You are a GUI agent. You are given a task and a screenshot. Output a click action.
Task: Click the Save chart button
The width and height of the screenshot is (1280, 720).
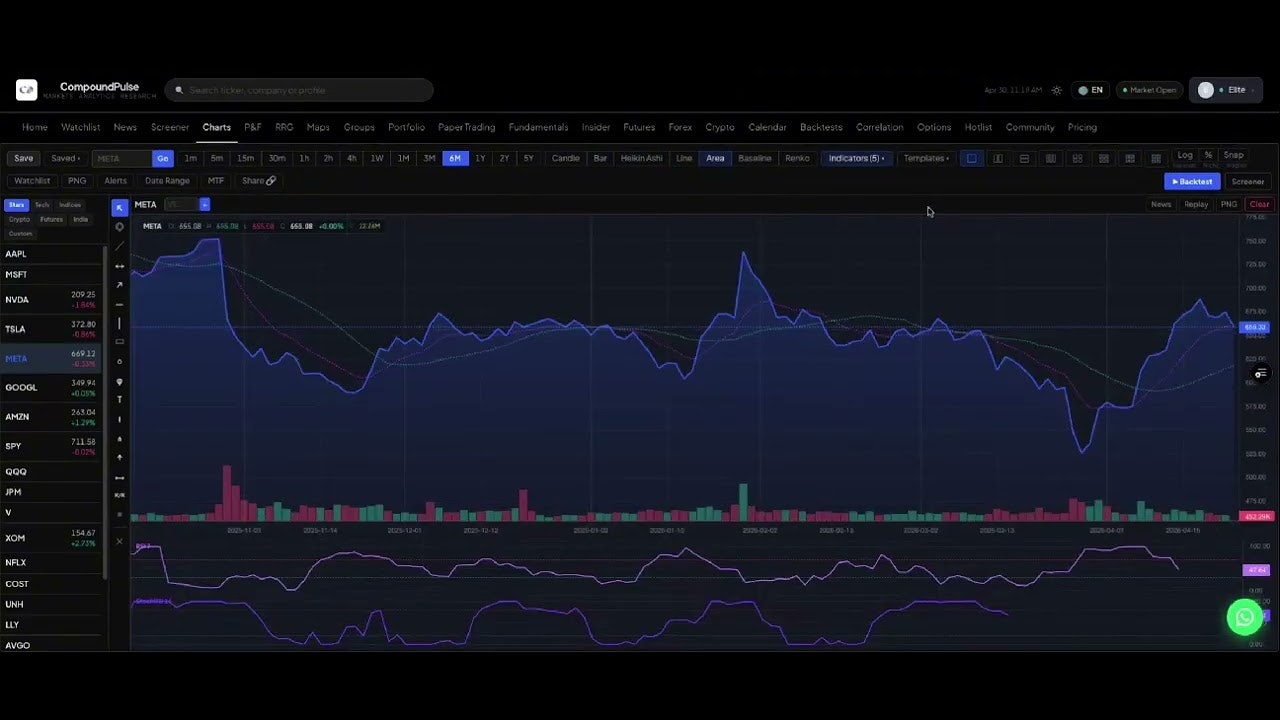tap(24, 158)
